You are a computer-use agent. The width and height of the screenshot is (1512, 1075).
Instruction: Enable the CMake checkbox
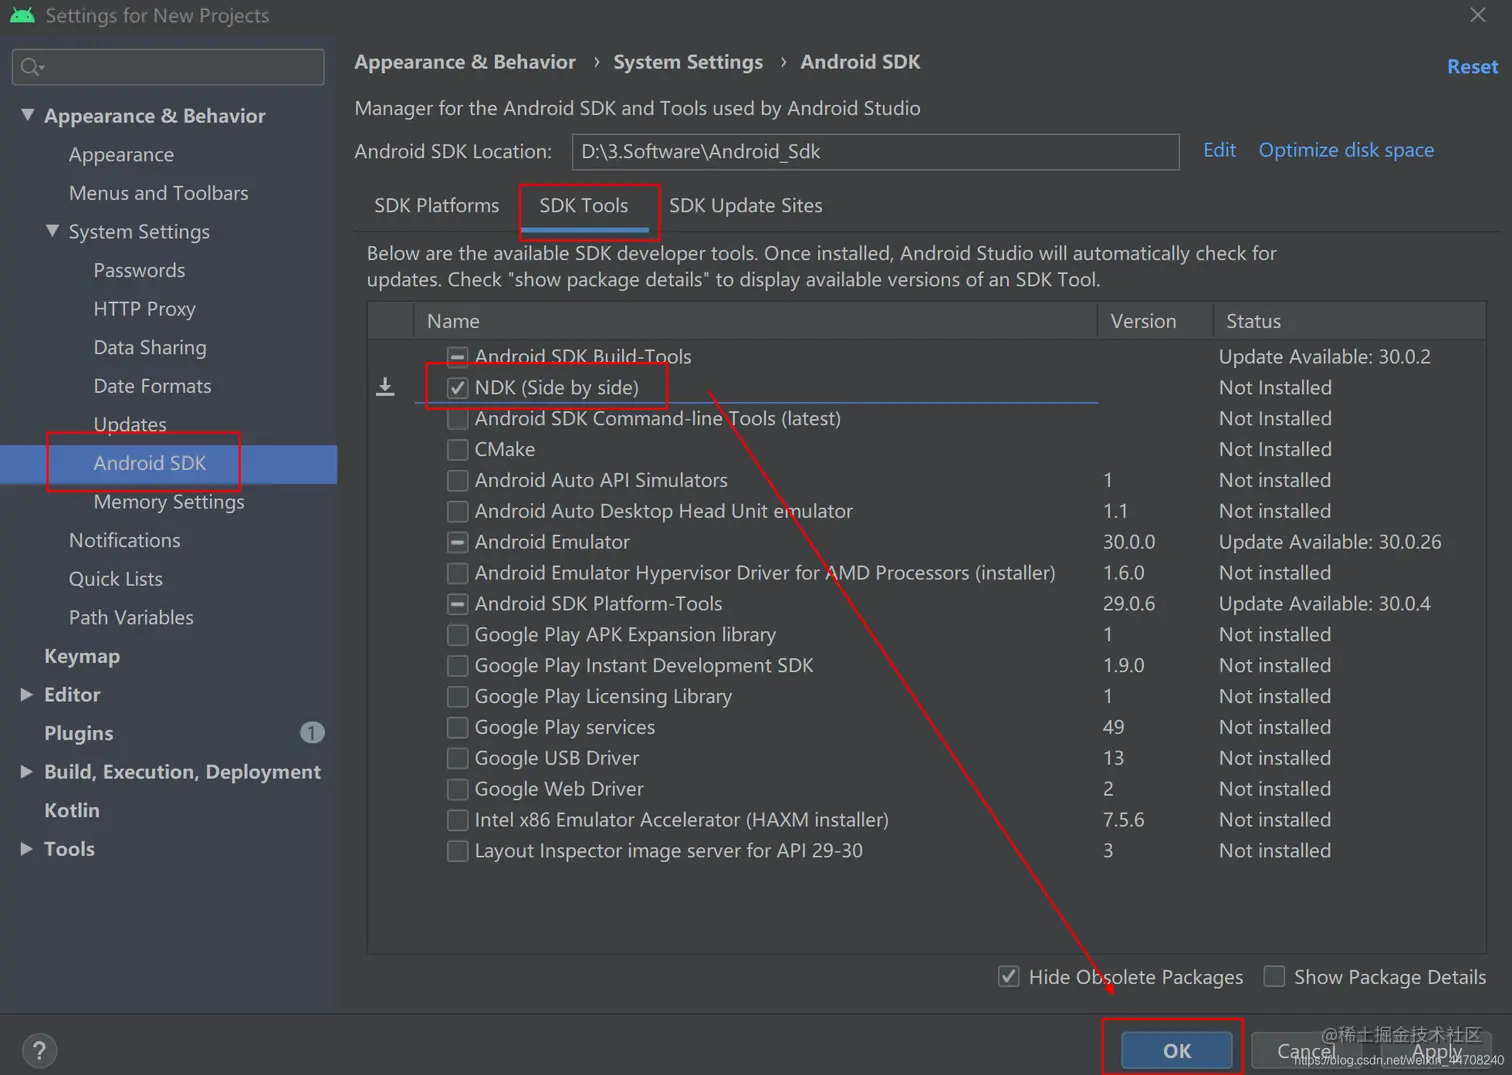pyautogui.click(x=457, y=450)
